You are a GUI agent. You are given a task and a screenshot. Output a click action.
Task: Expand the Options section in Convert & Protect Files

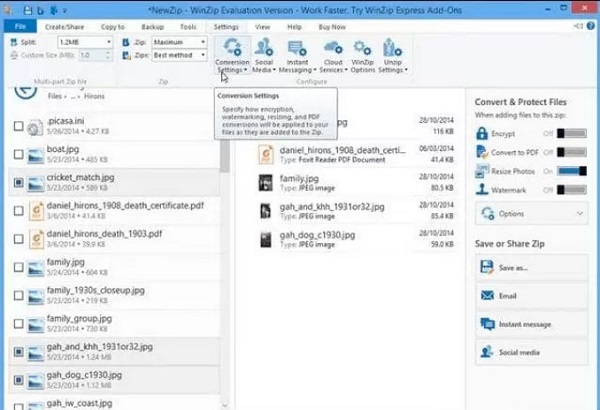[532, 214]
